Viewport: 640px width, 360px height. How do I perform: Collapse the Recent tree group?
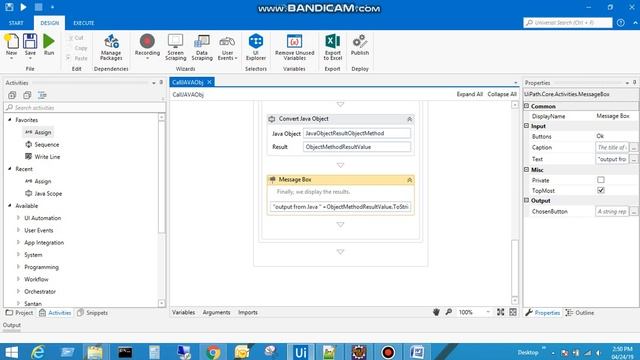coord(10,169)
